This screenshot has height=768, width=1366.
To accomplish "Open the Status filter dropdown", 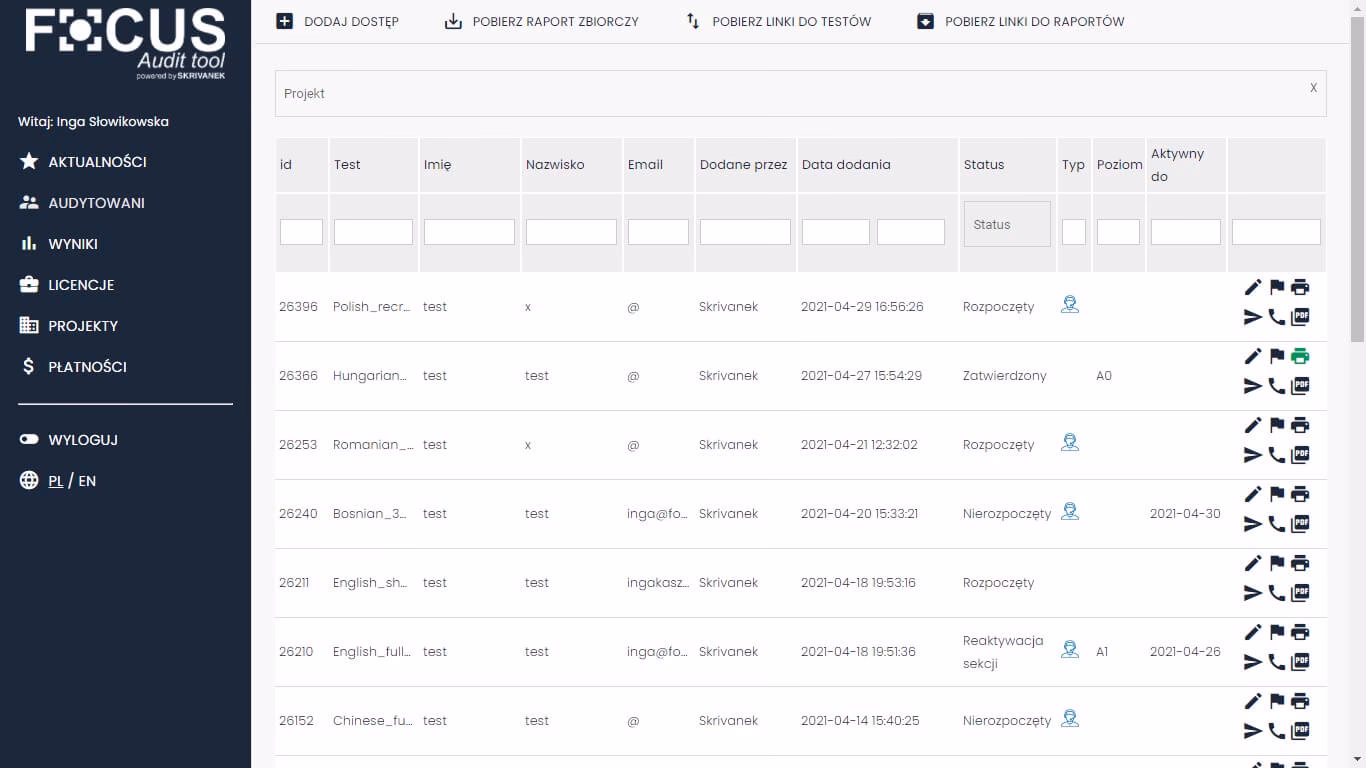I will pos(1007,225).
